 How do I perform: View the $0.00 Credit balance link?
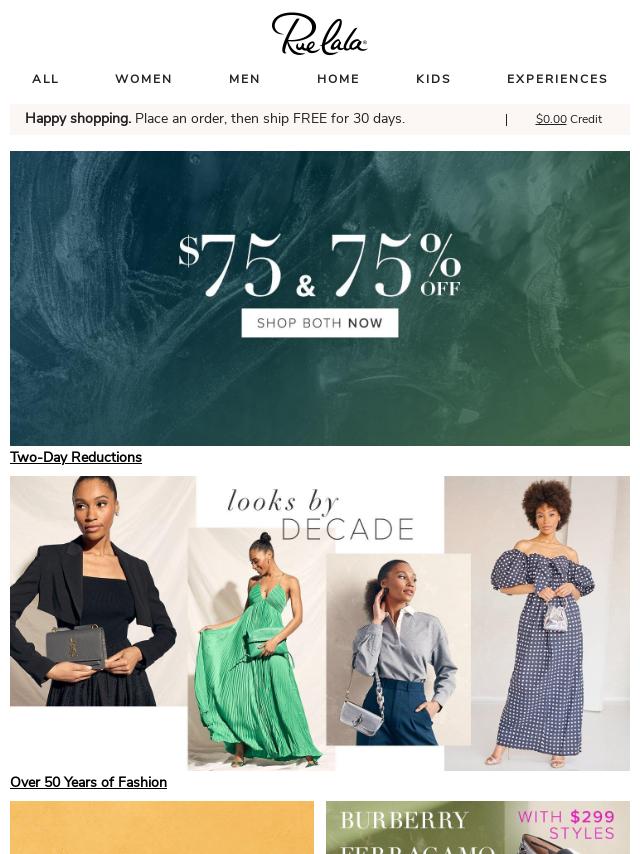569,119
